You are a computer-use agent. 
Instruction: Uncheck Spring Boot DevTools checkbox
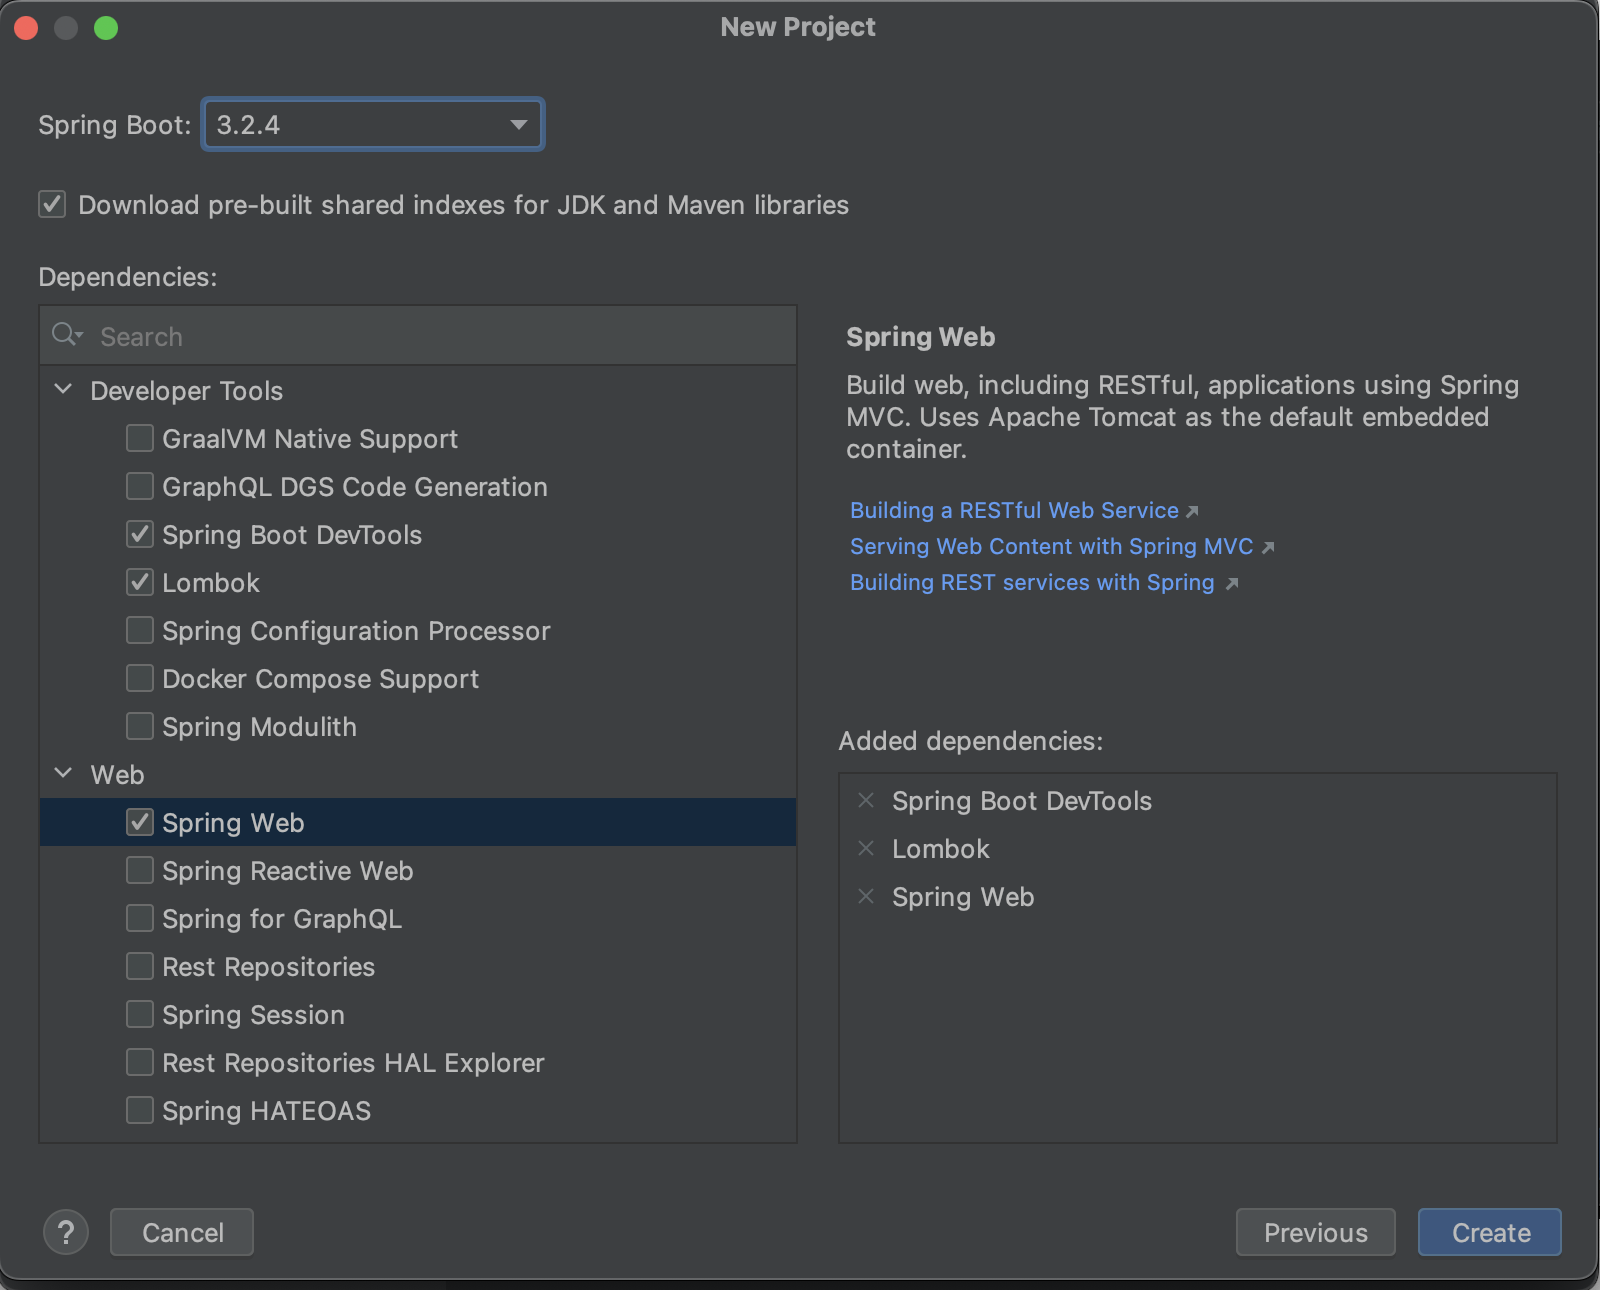(x=140, y=534)
